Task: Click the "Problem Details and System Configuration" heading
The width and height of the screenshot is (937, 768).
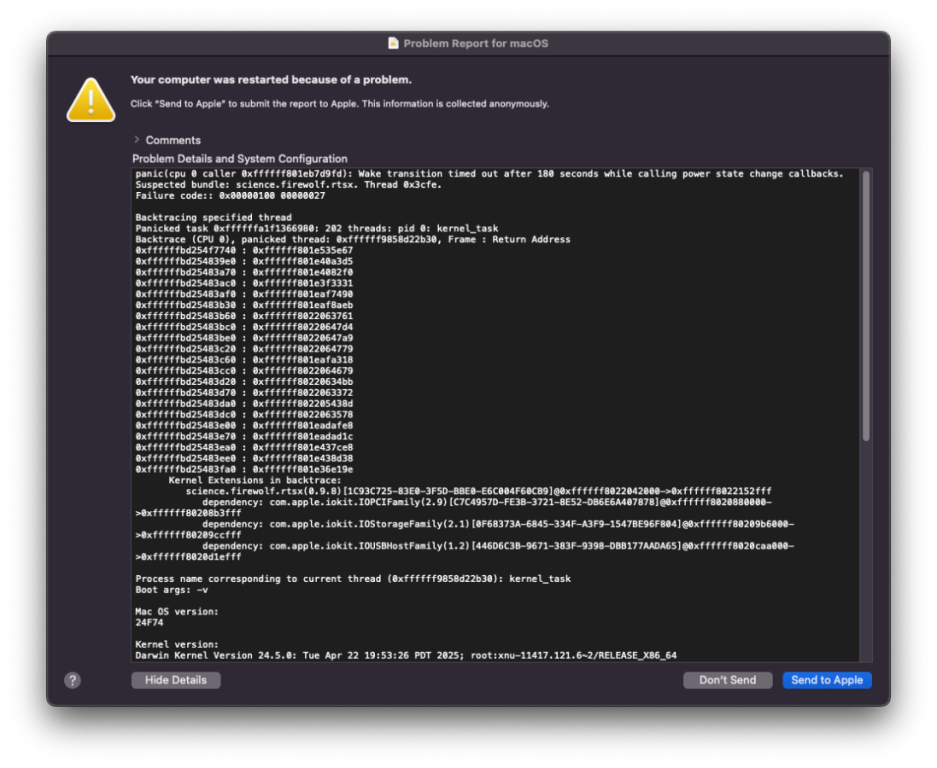Action: (x=240, y=159)
